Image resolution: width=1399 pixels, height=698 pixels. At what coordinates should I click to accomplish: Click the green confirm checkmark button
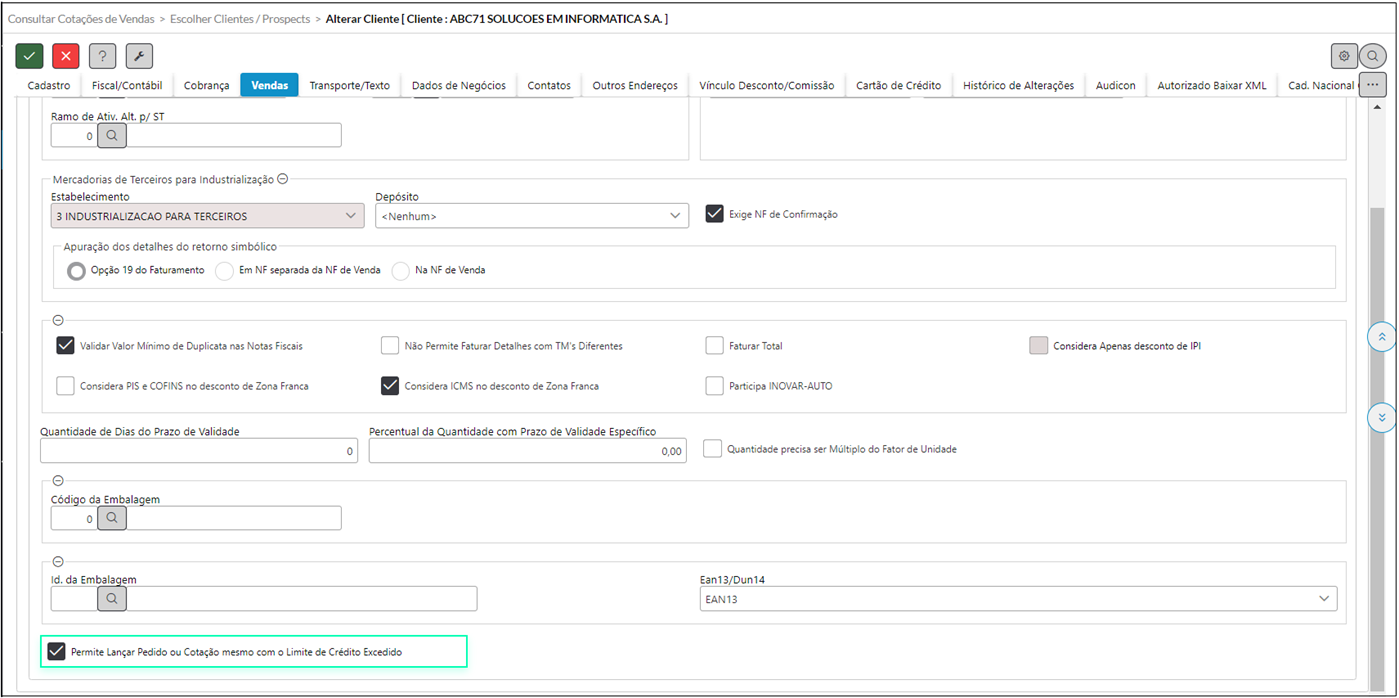(x=29, y=56)
